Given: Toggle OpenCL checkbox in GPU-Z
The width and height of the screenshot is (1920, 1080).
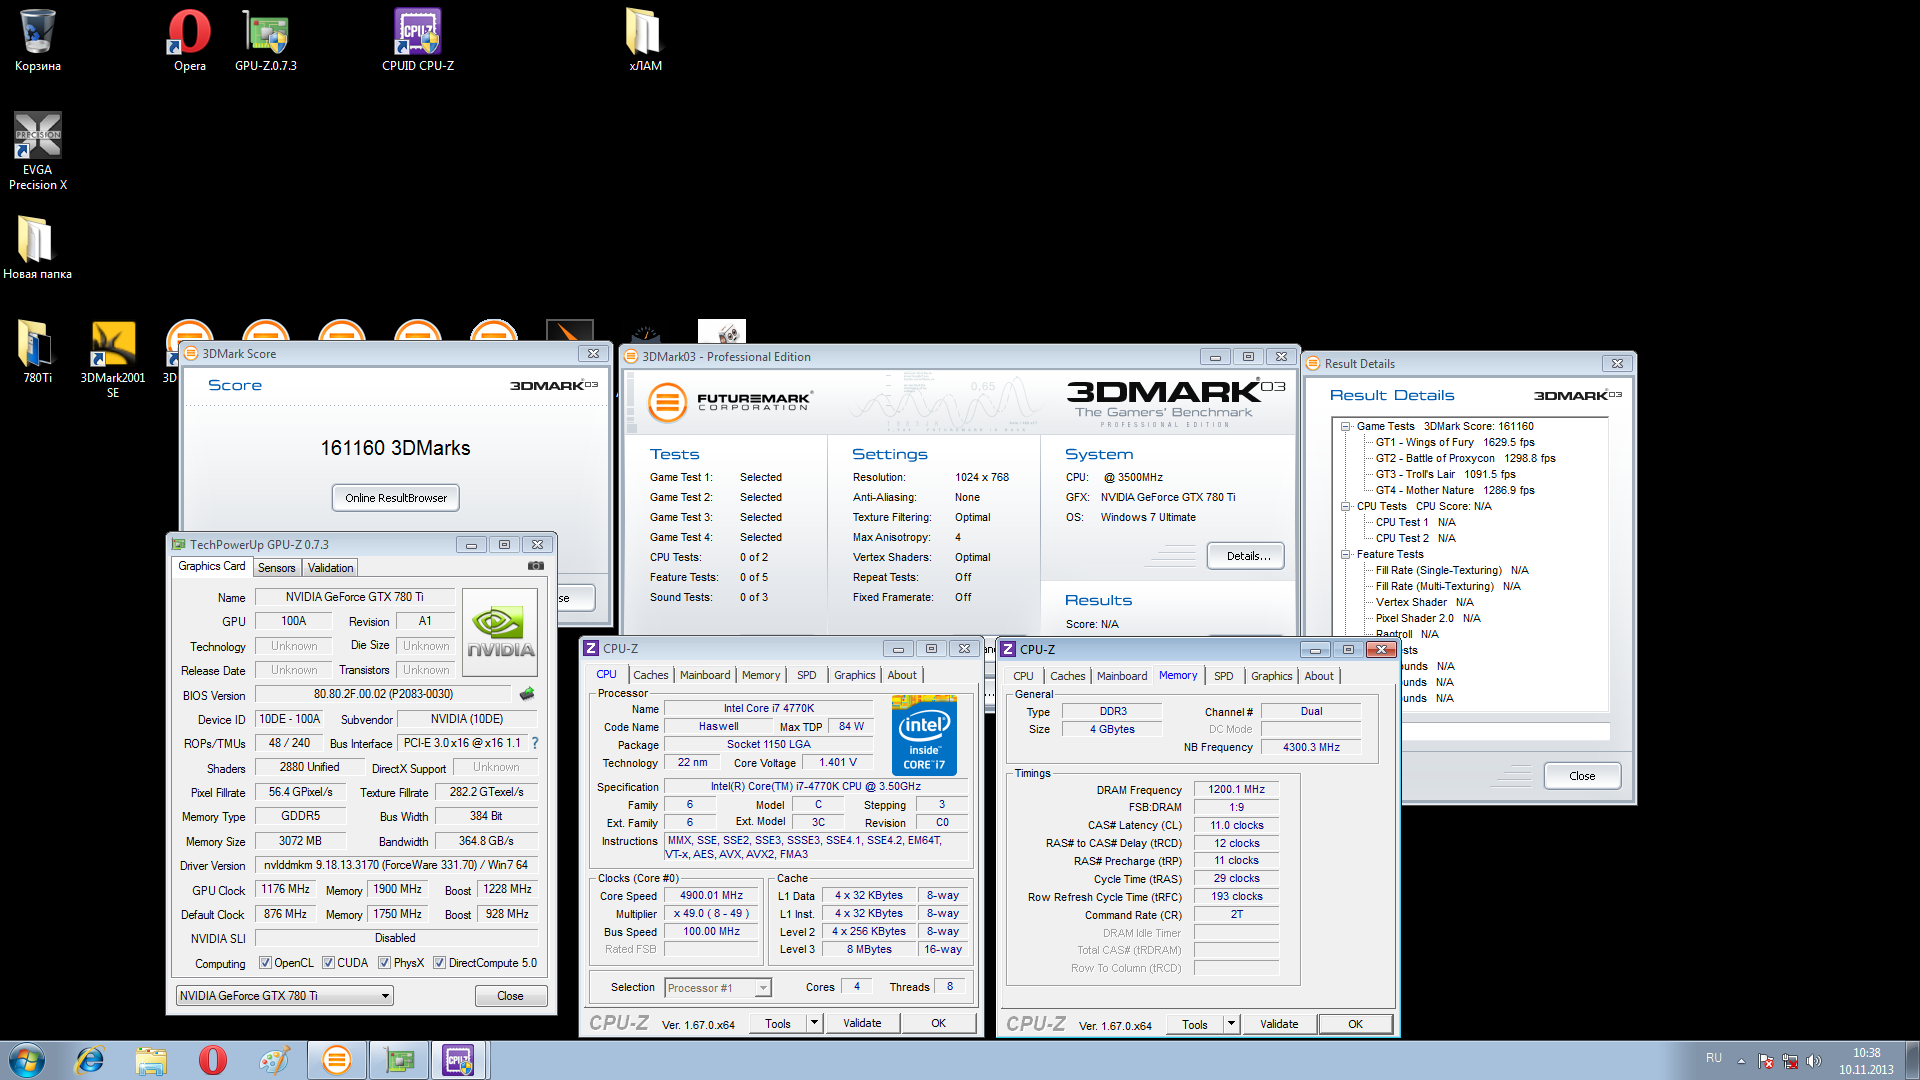Looking at the screenshot, I should (x=265, y=963).
